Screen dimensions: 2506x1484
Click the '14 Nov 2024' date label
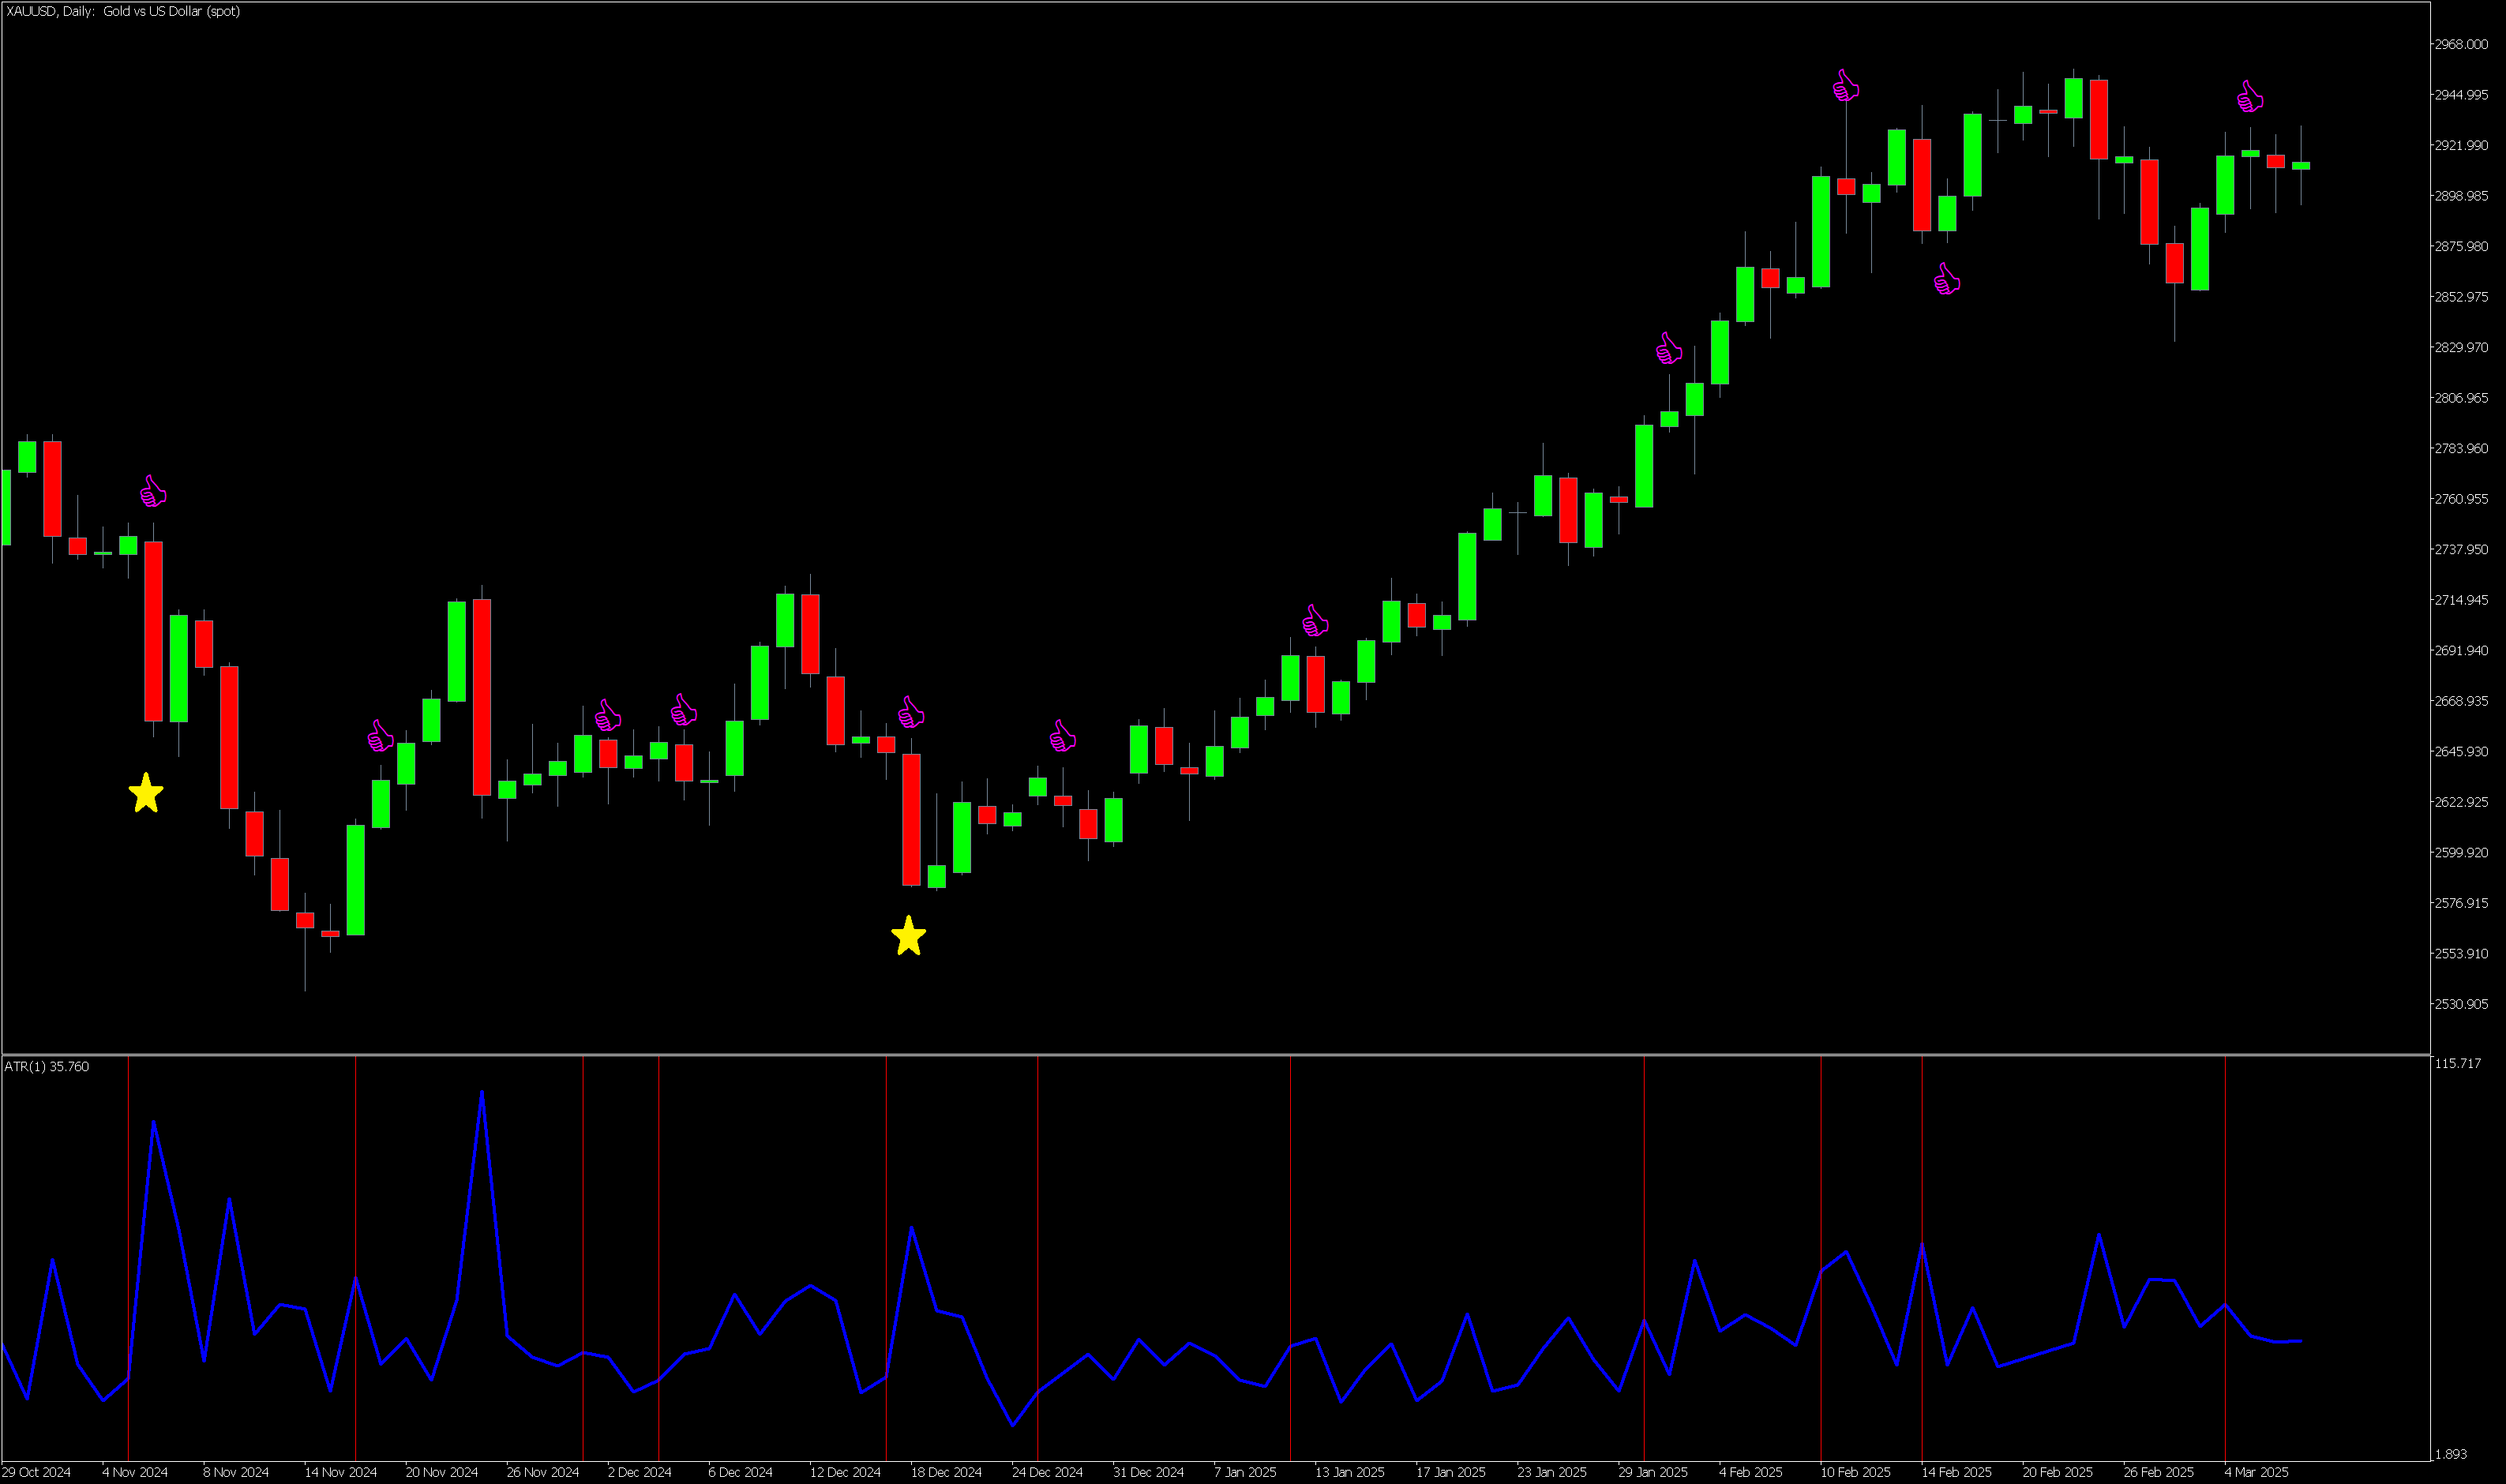tap(341, 1472)
